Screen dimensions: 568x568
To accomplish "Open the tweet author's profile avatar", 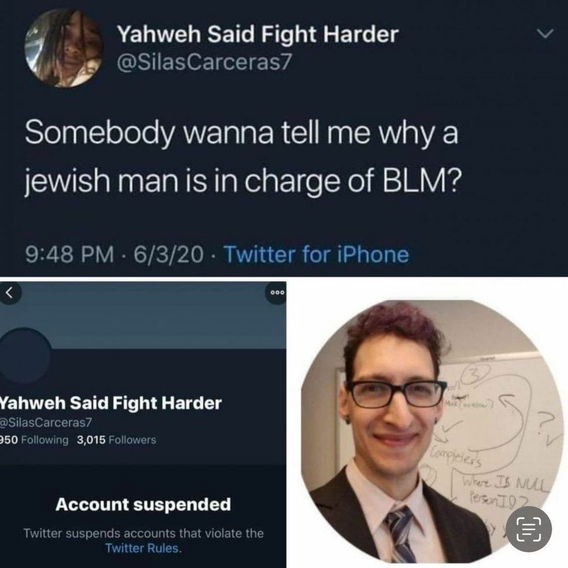I will click(64, 48).
